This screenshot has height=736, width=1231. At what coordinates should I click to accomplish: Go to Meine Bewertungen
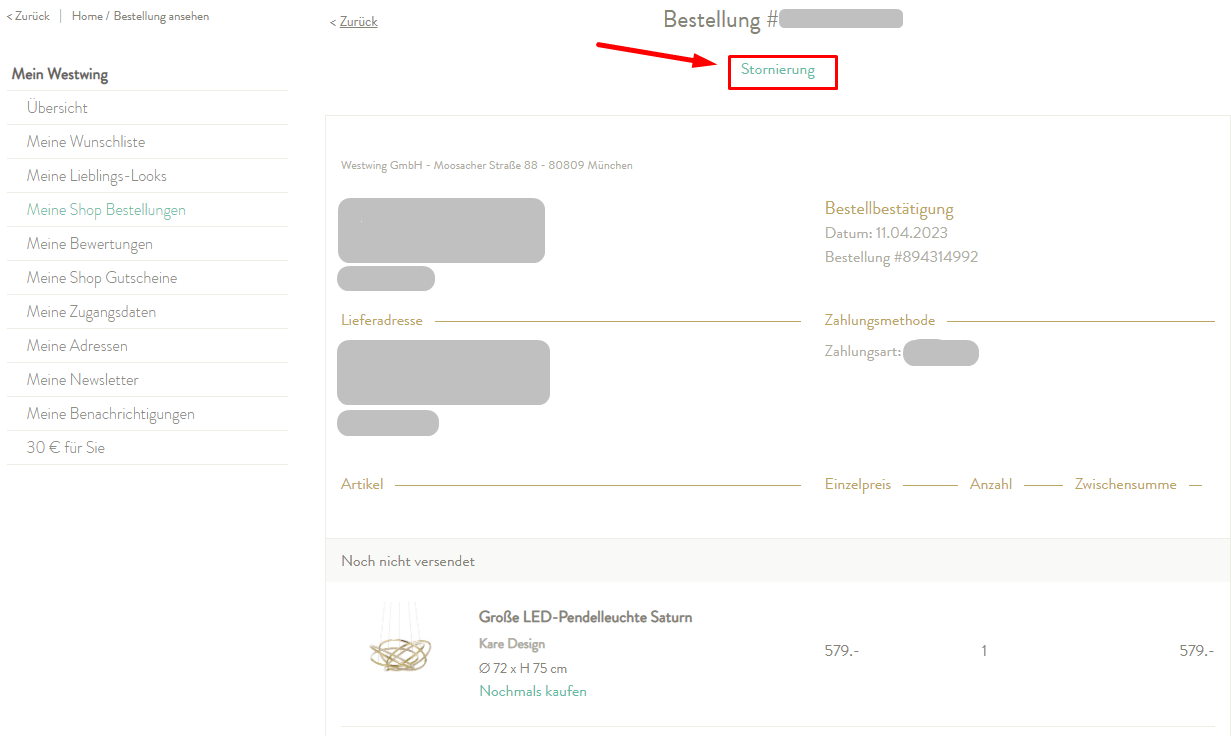pyautogui.click(x=90, y=244)
